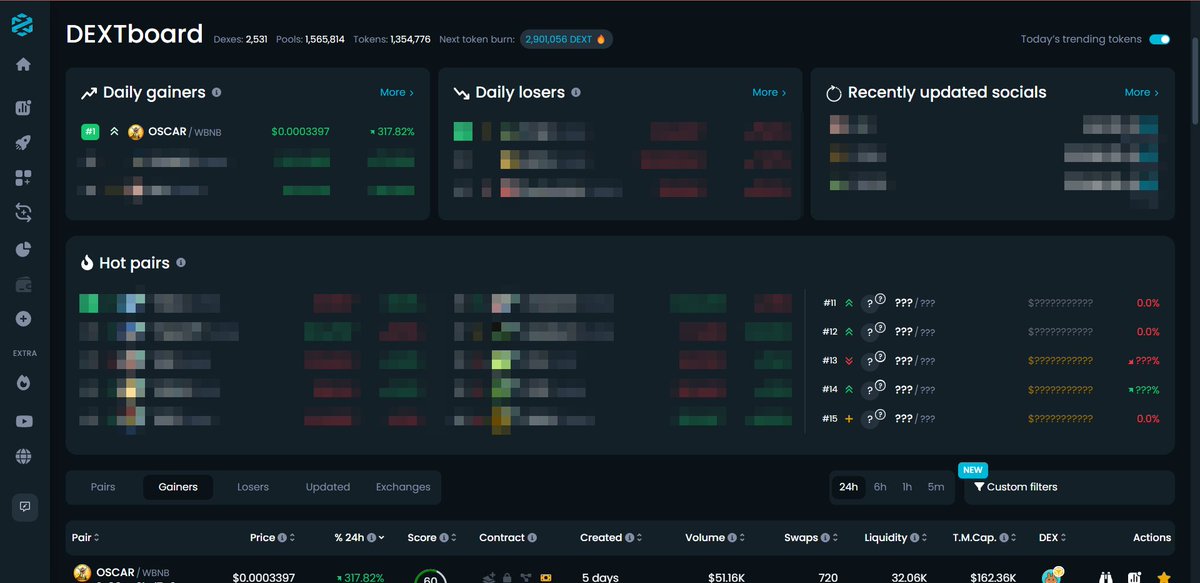Open More link in Daily losers
1200x583 pixels.
pyautogui.click(x=769, y=92)
